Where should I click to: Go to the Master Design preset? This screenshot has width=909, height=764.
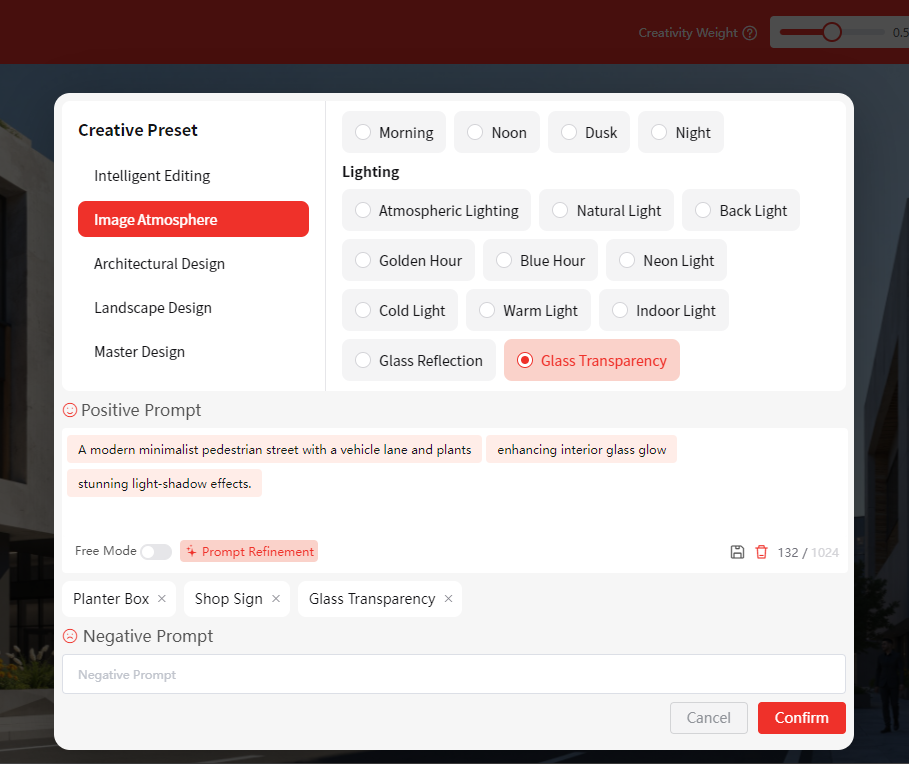[139, 352]
